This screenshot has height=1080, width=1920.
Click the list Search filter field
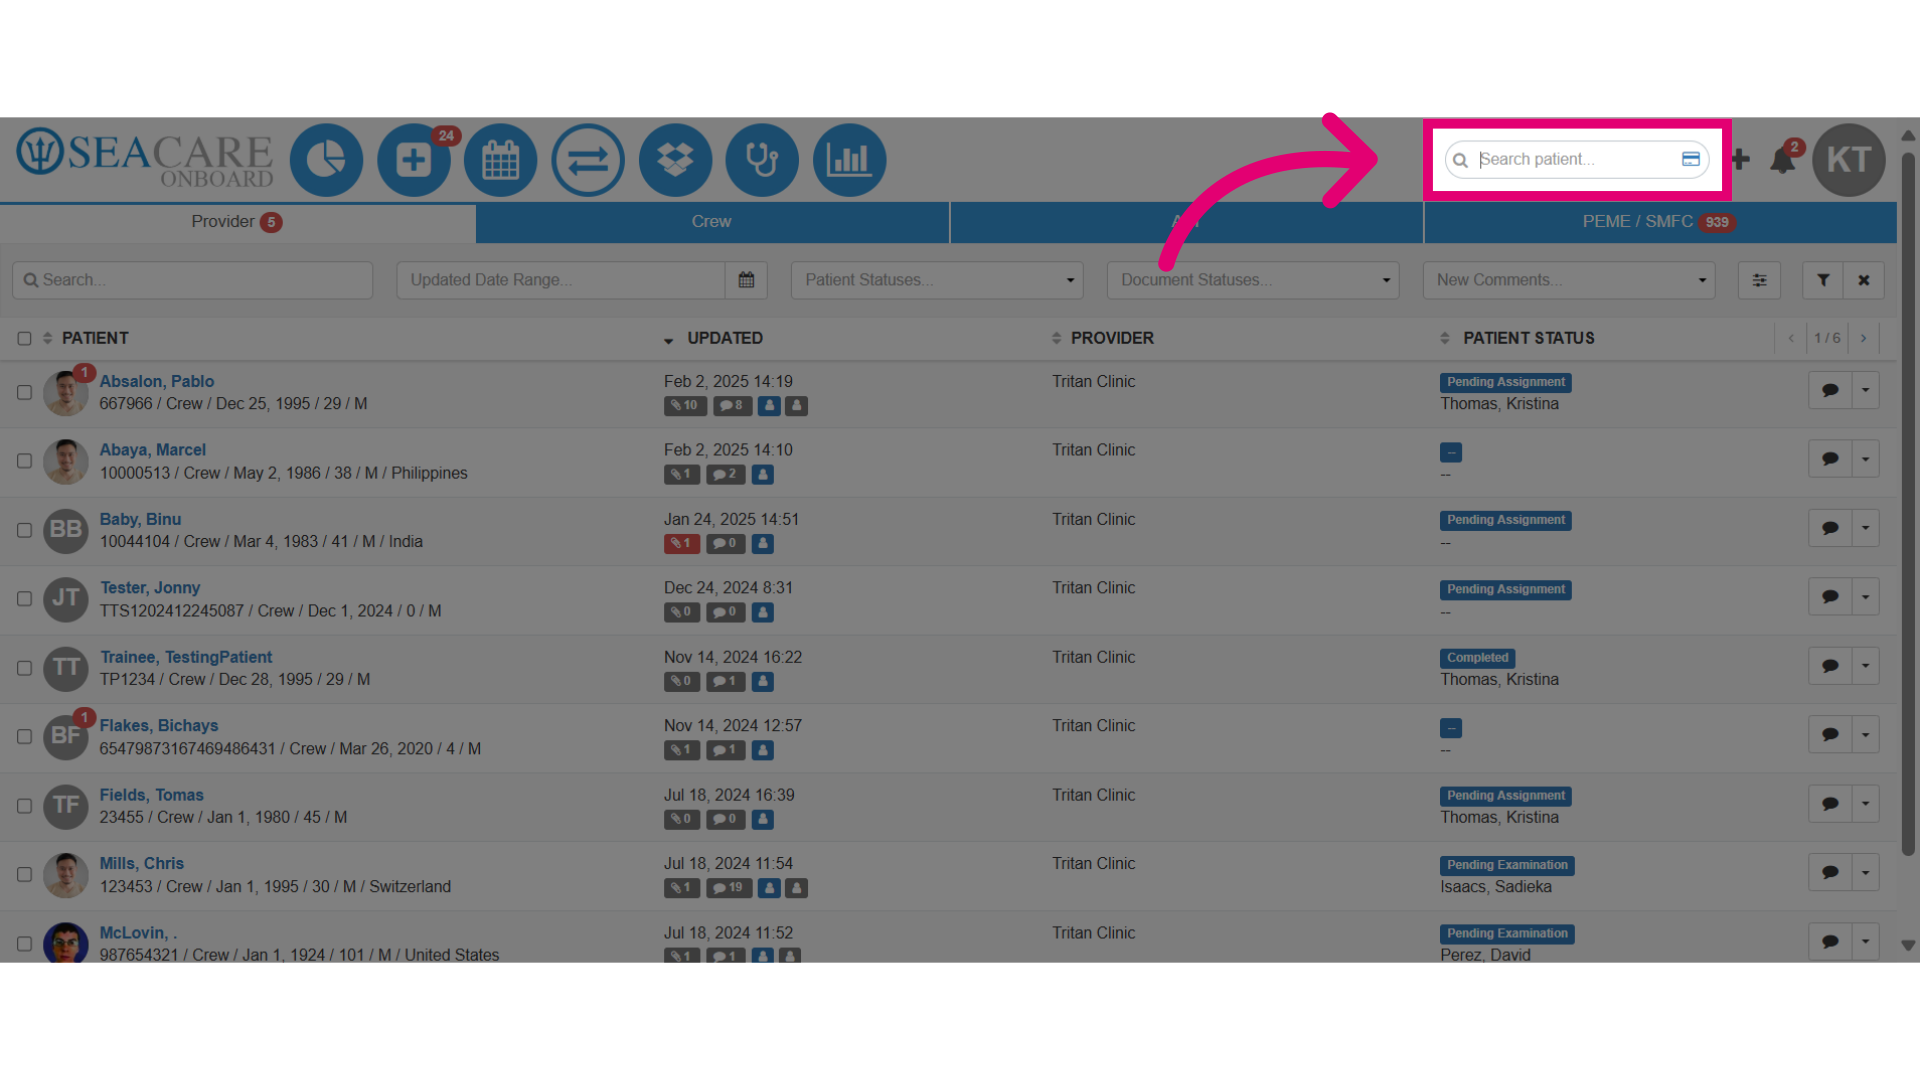tap(192, 280)
